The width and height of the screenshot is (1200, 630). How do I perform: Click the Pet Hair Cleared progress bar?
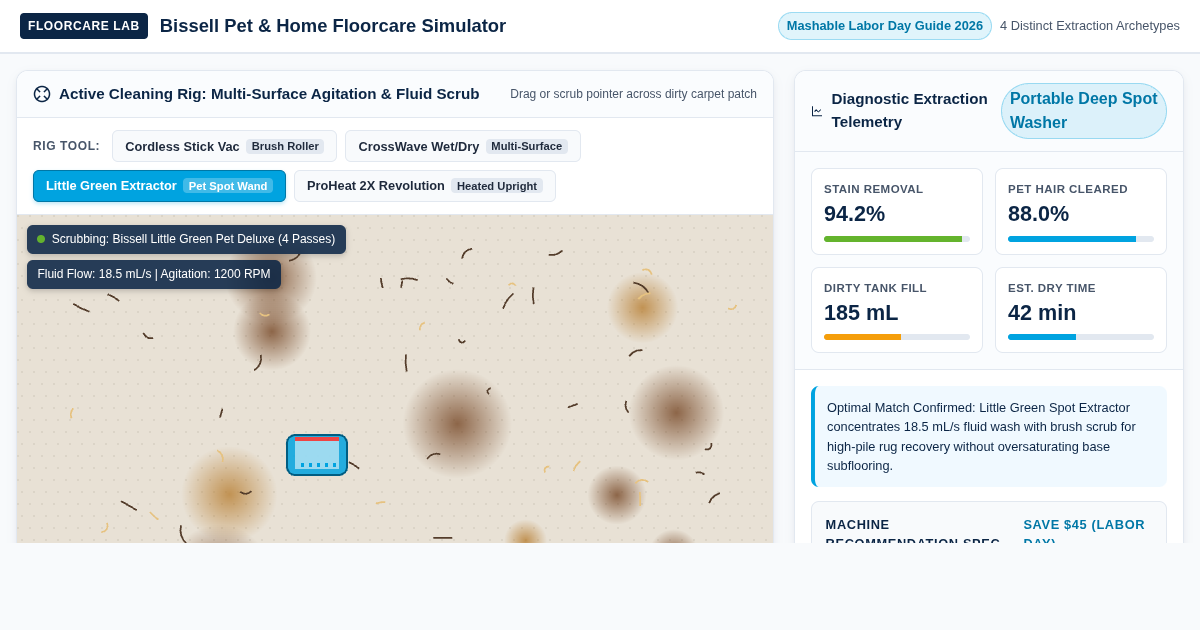tap(1081, 239)
